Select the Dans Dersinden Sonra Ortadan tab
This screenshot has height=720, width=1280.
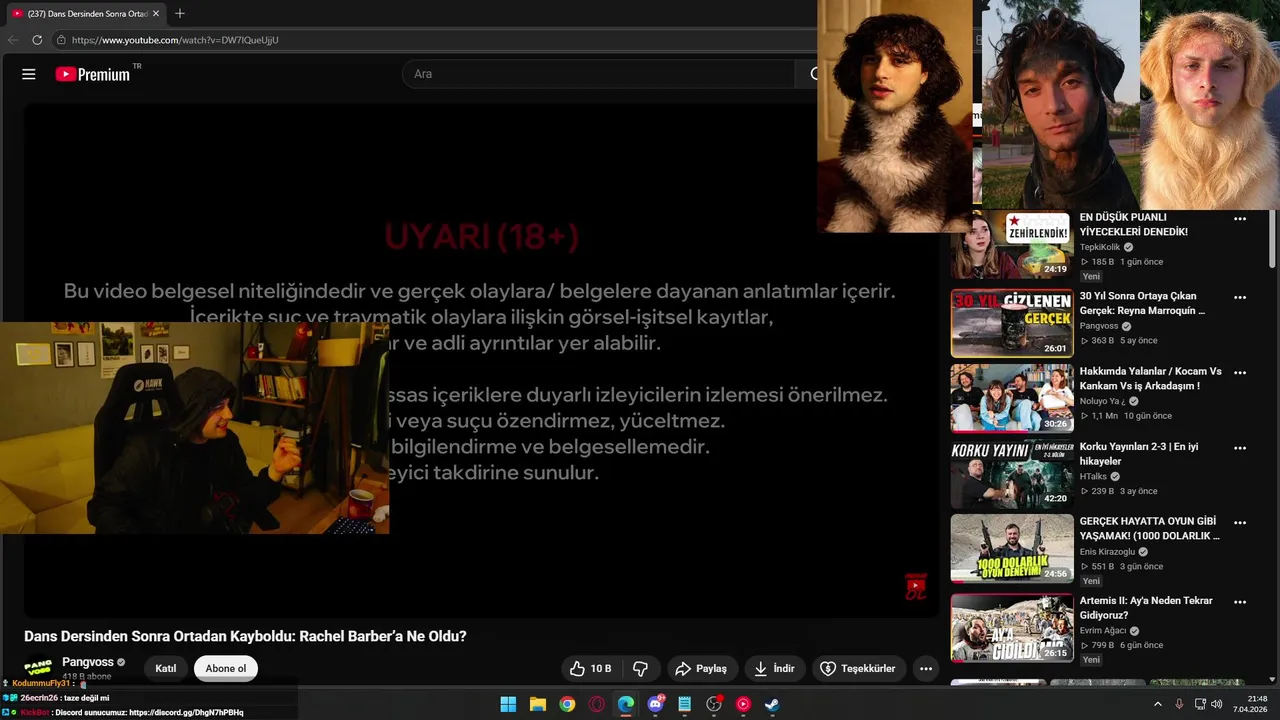[x=86, y=14]
